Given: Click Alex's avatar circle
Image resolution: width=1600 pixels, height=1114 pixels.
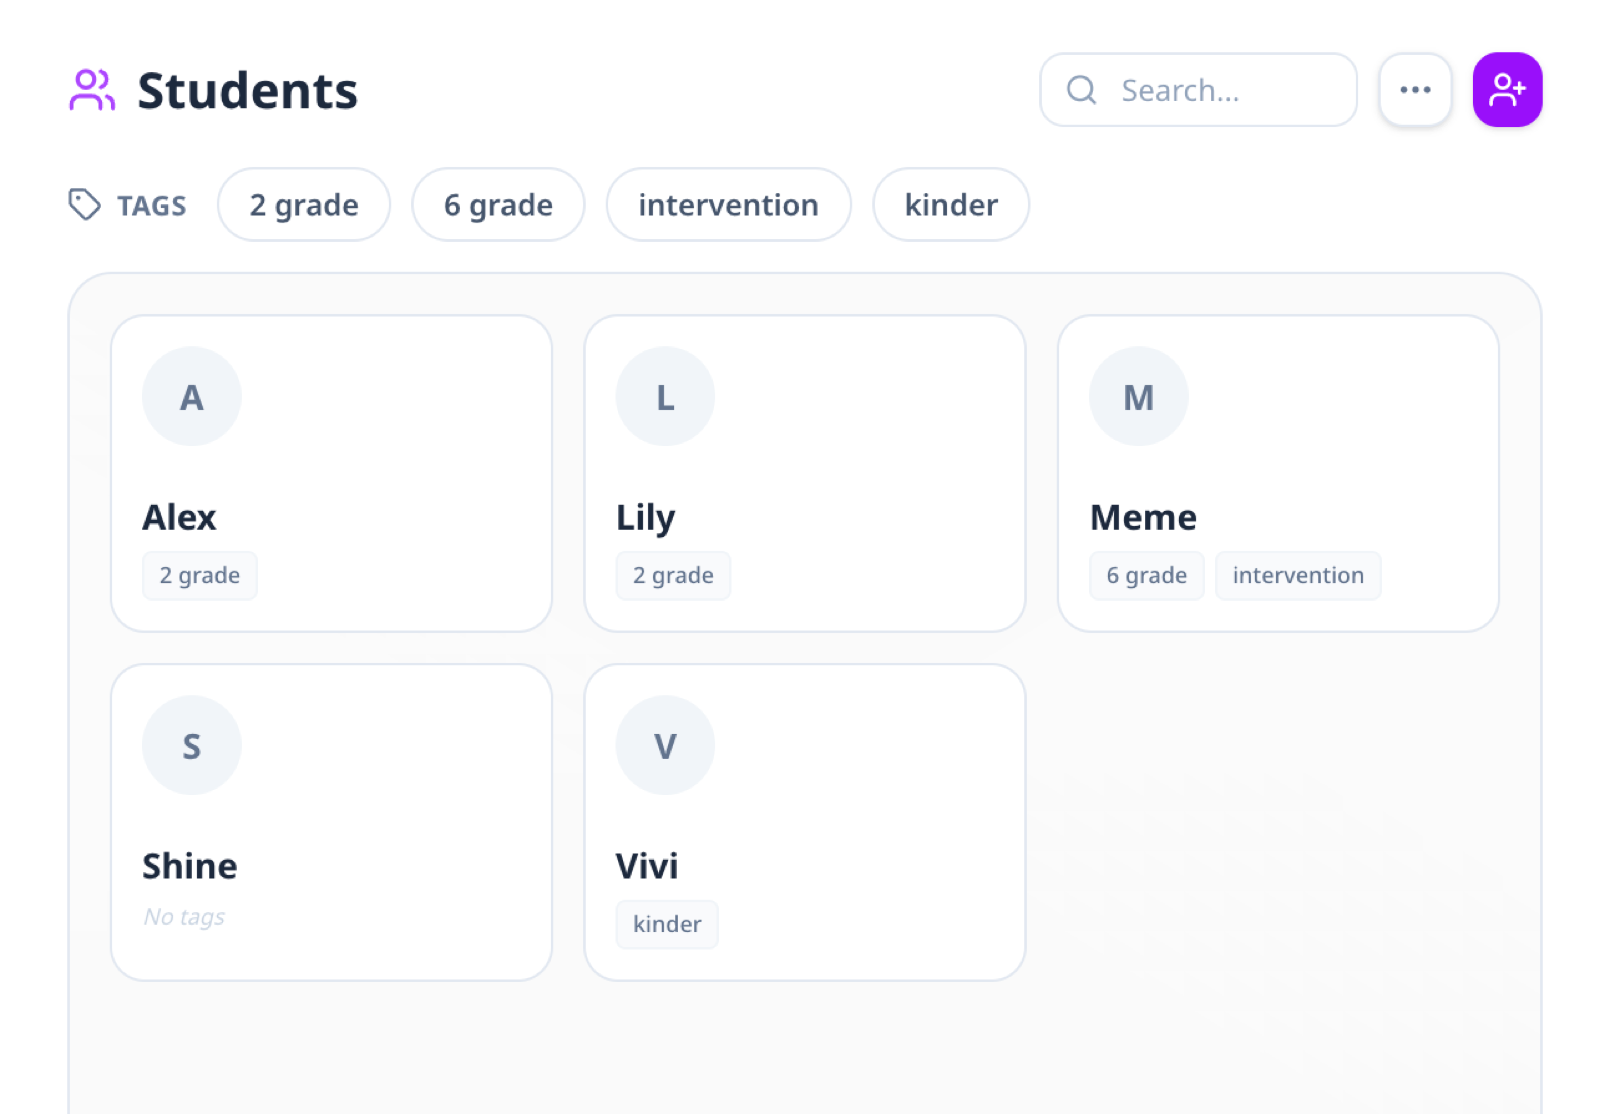Looking at the screenshot, I should (192, 396).
